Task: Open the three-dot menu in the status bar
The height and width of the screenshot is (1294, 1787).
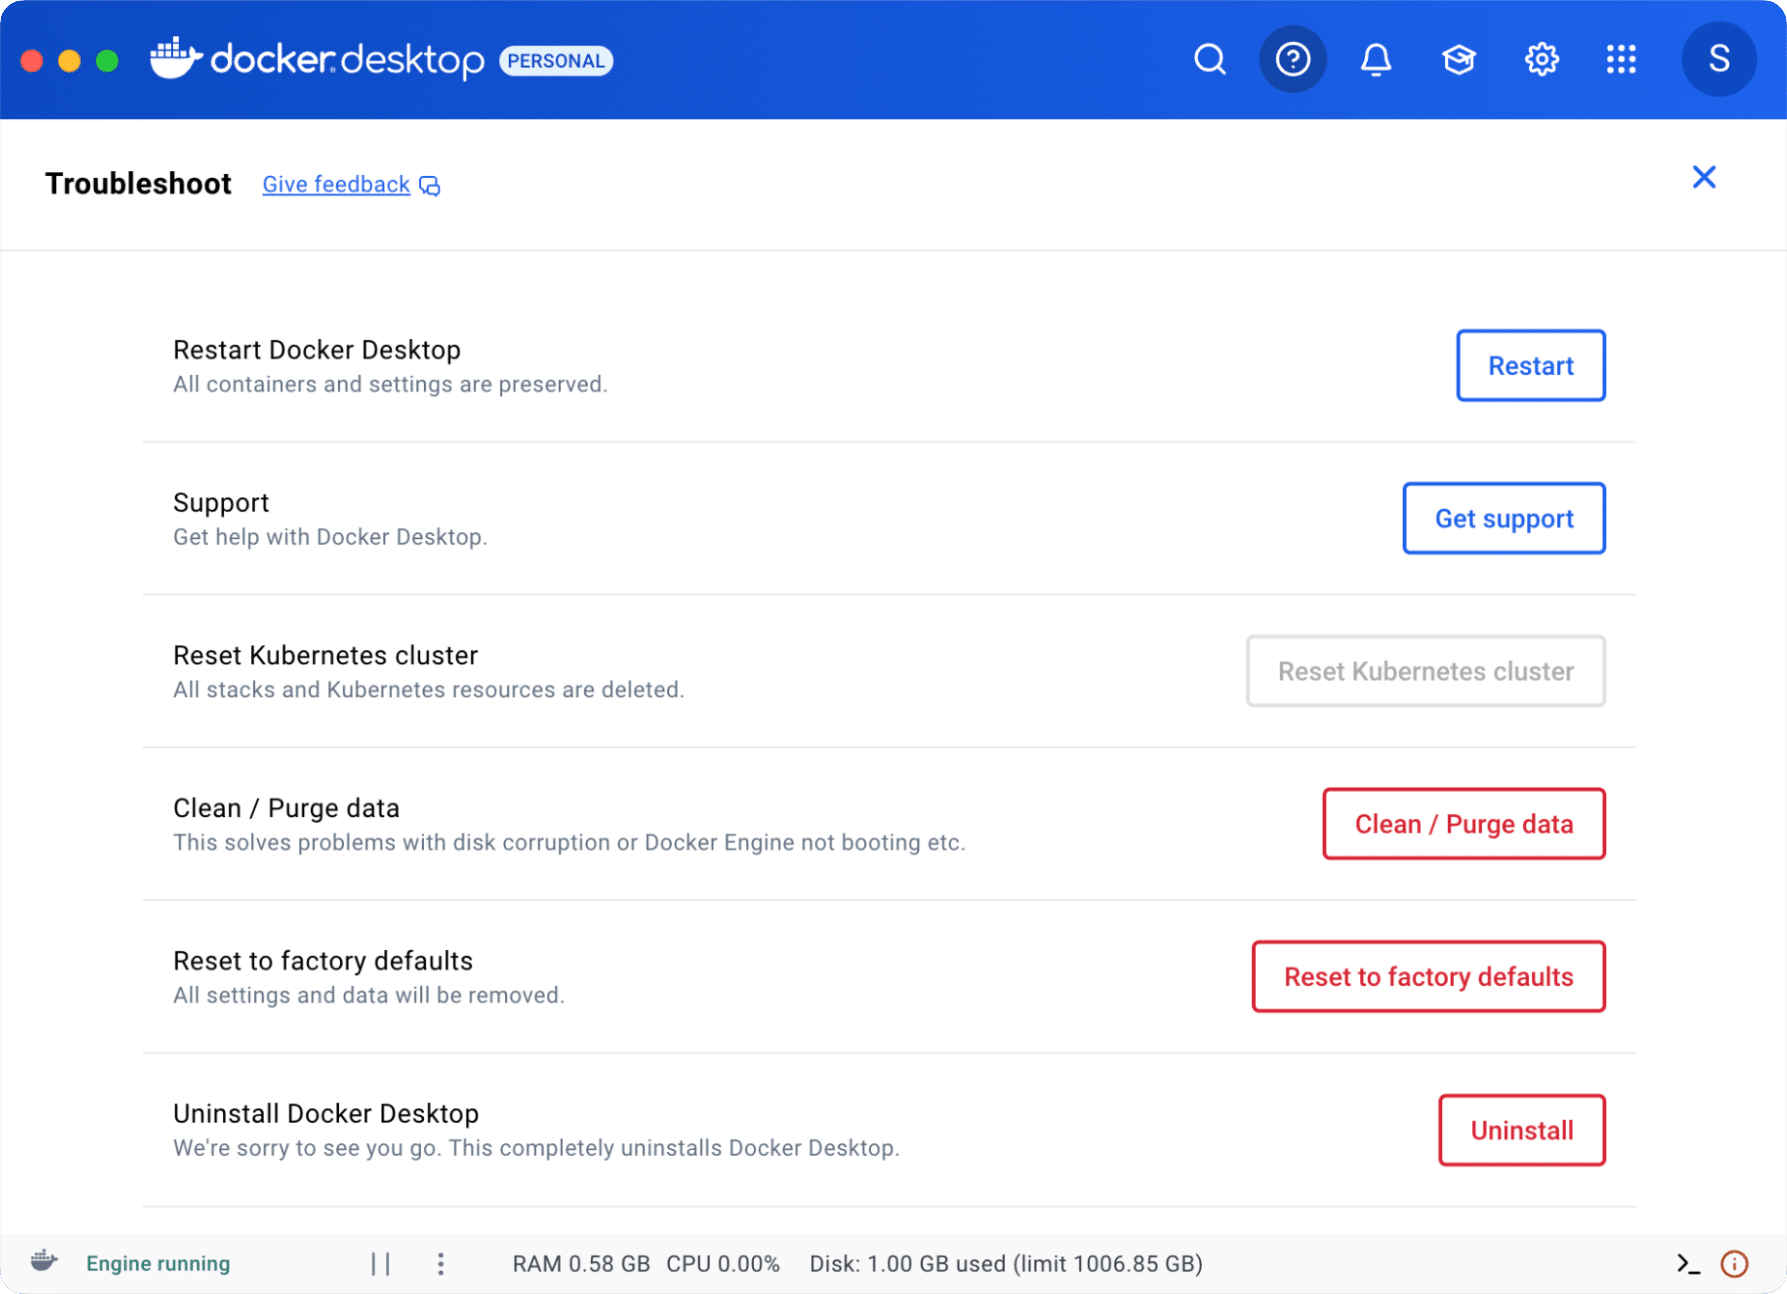Action: pyautogui.click(x=440, y=1263)
